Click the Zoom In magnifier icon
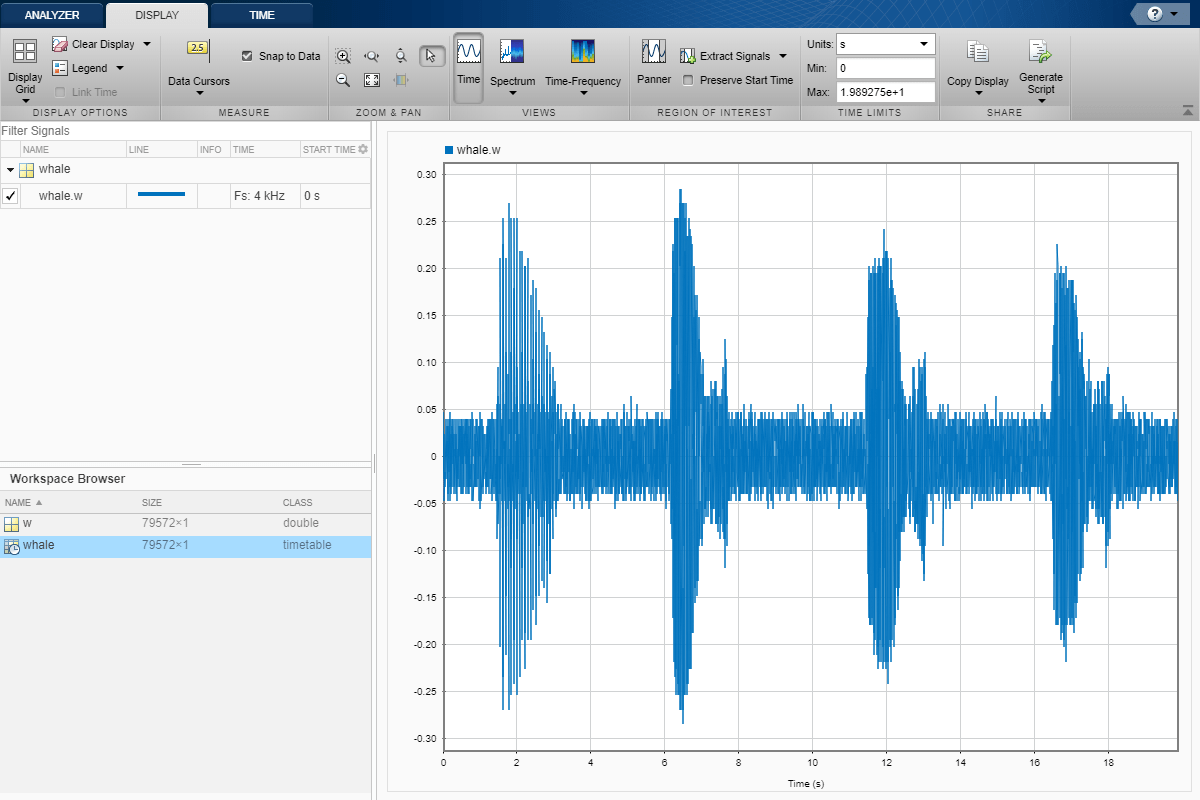Image resolution: width=1200 pixels, height=800 pixels. click(343, 57)
